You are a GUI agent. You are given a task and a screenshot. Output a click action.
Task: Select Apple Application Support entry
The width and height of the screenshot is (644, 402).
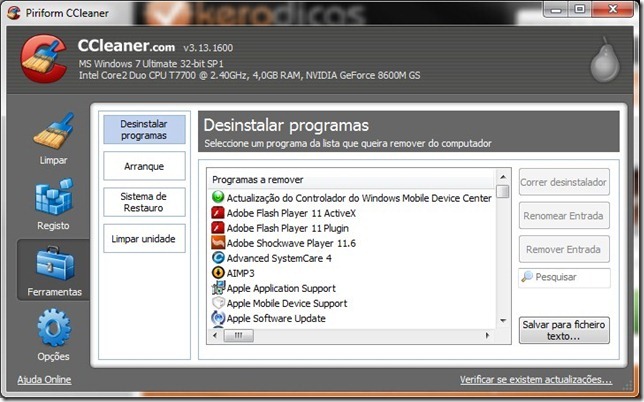[x=274, y=288]
